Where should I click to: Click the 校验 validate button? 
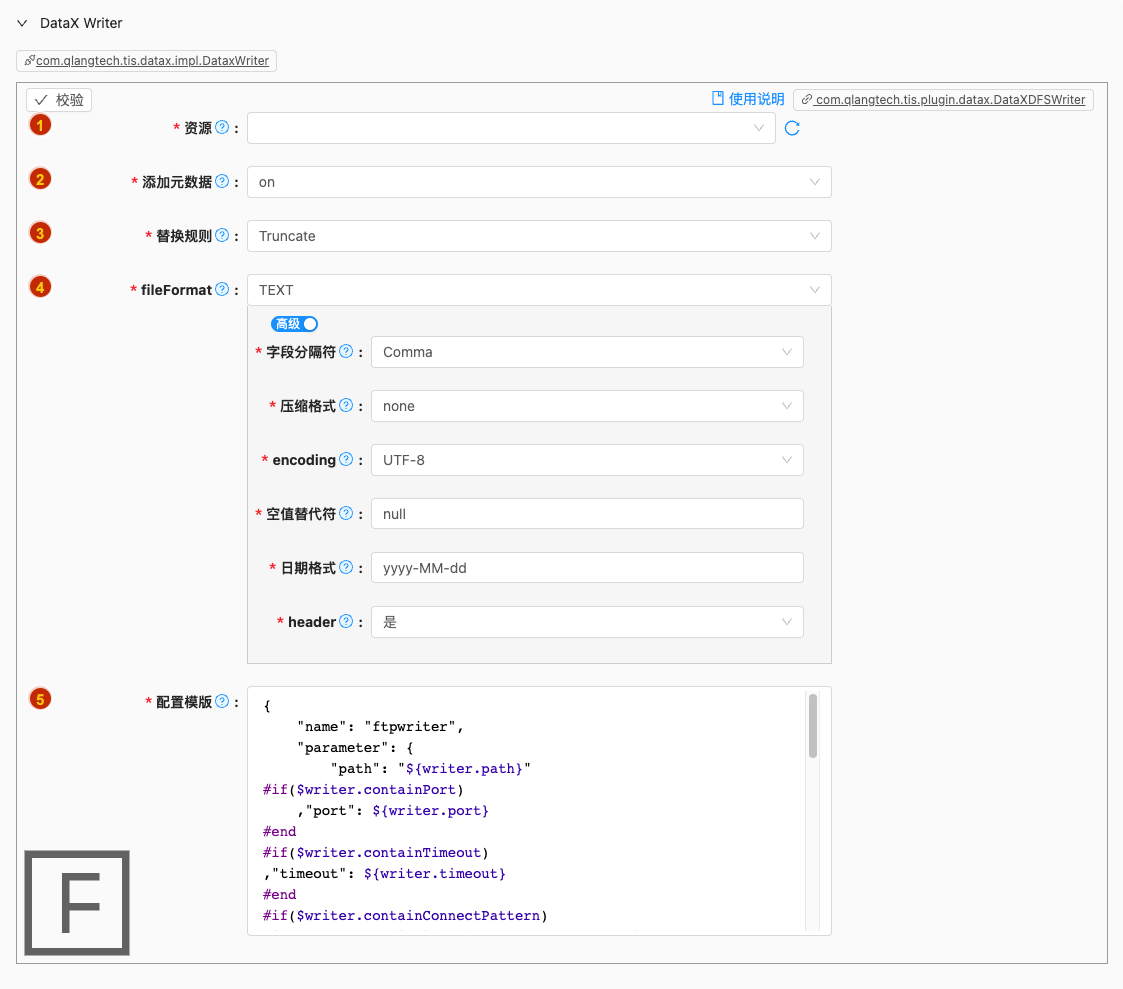pos(59,100)
